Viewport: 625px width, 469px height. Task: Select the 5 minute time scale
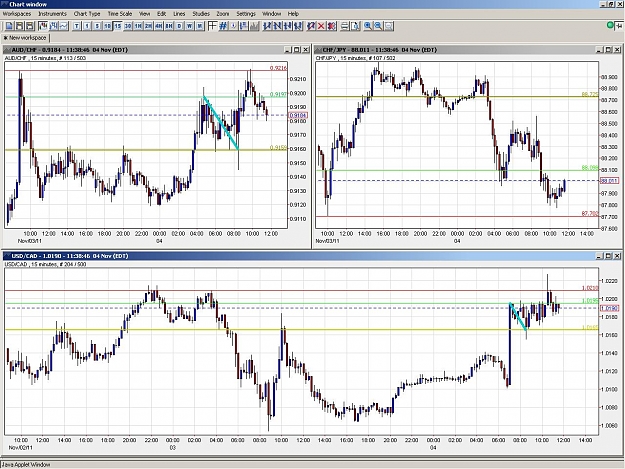(x=97, y=26)
